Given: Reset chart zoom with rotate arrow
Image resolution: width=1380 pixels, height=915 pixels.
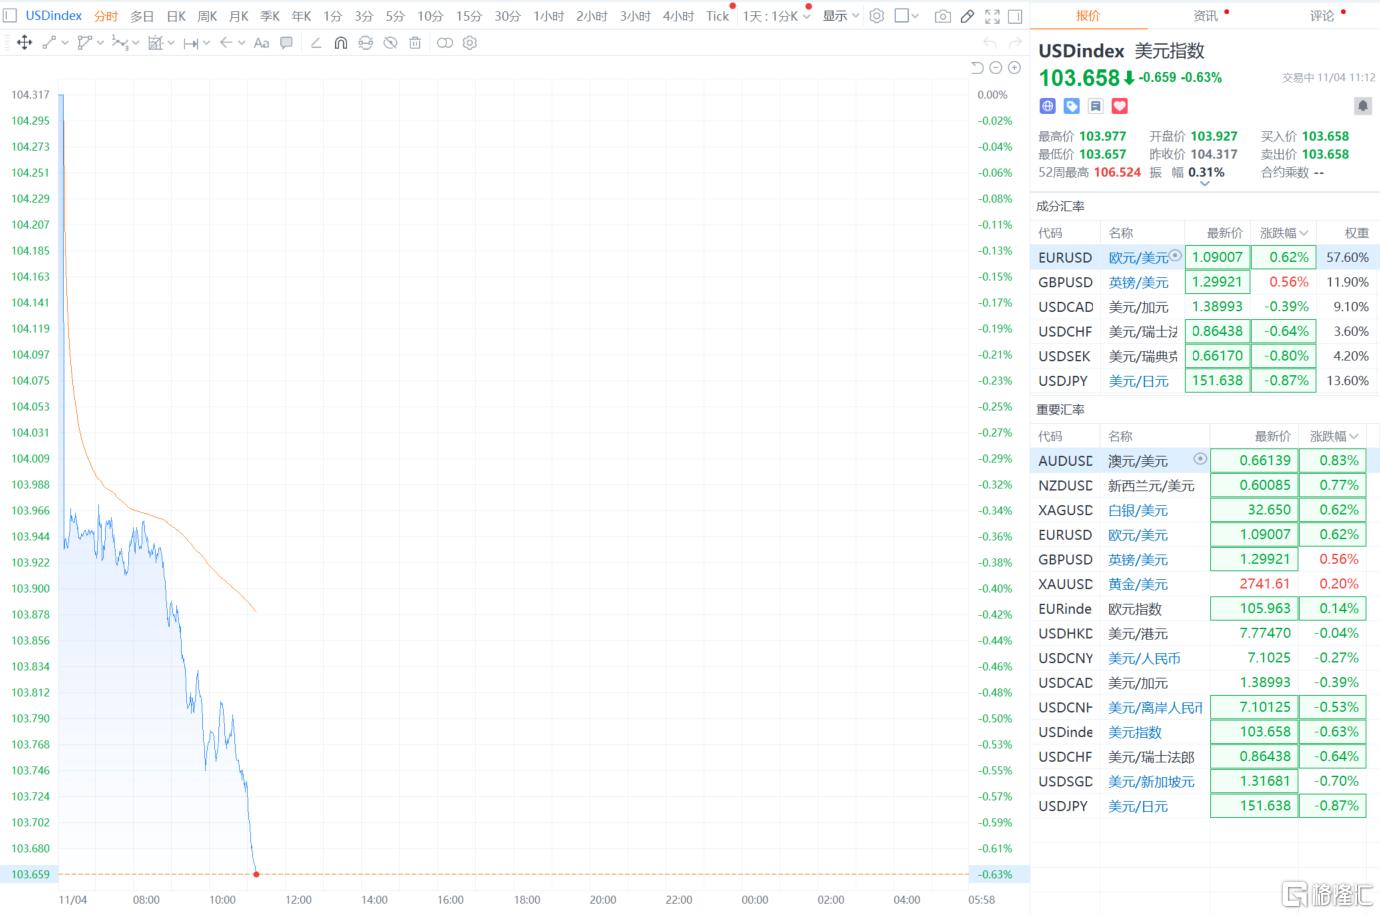Looking at the screenshot, I should pos(977,68).
